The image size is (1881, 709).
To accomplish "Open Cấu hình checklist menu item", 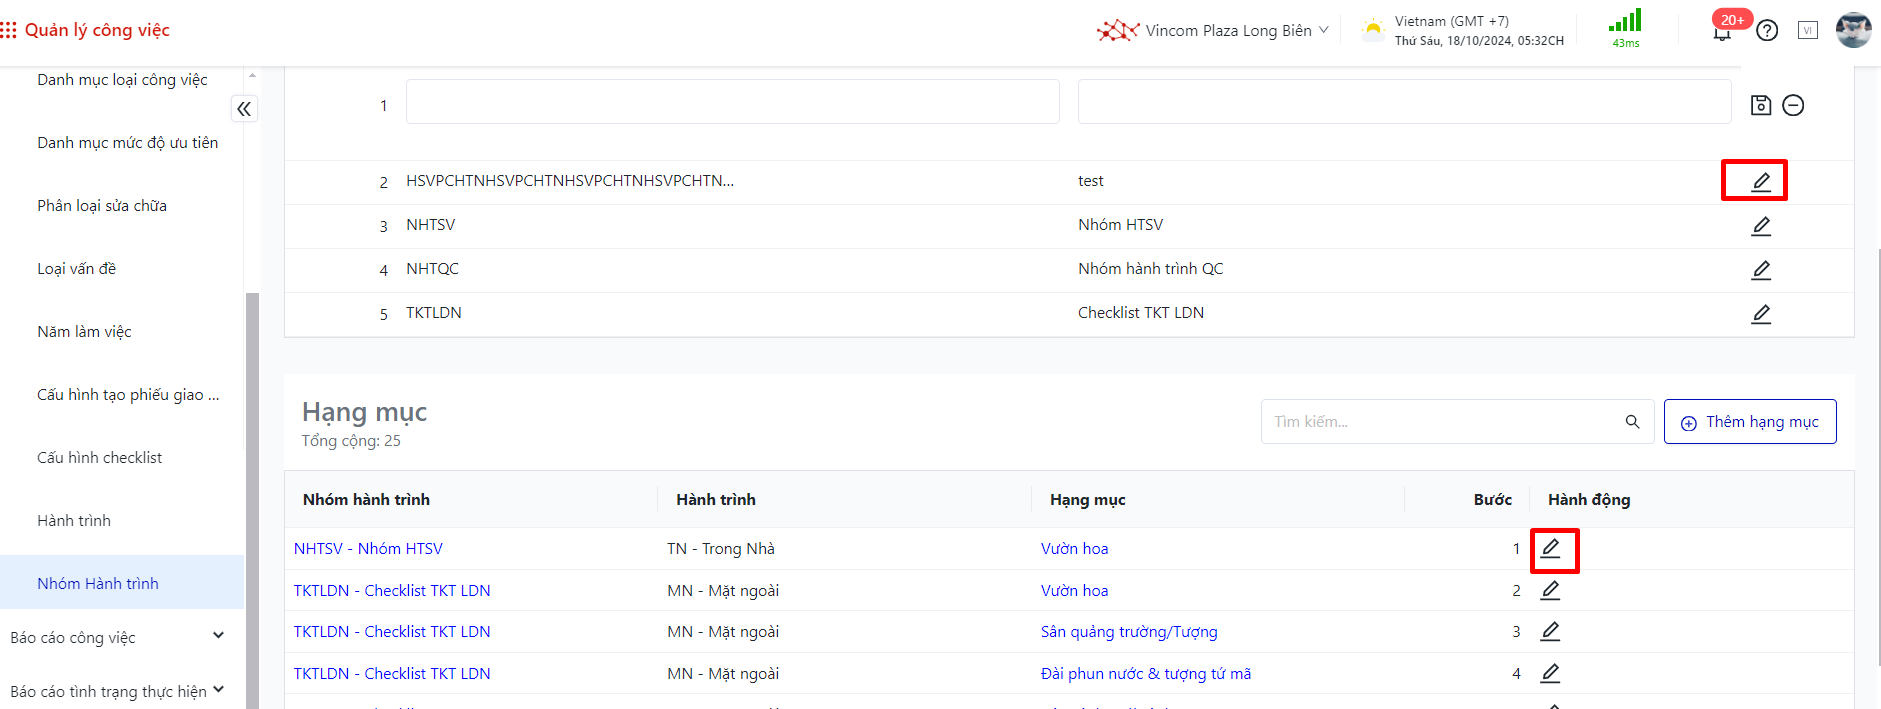I will [x=99, y=458].
